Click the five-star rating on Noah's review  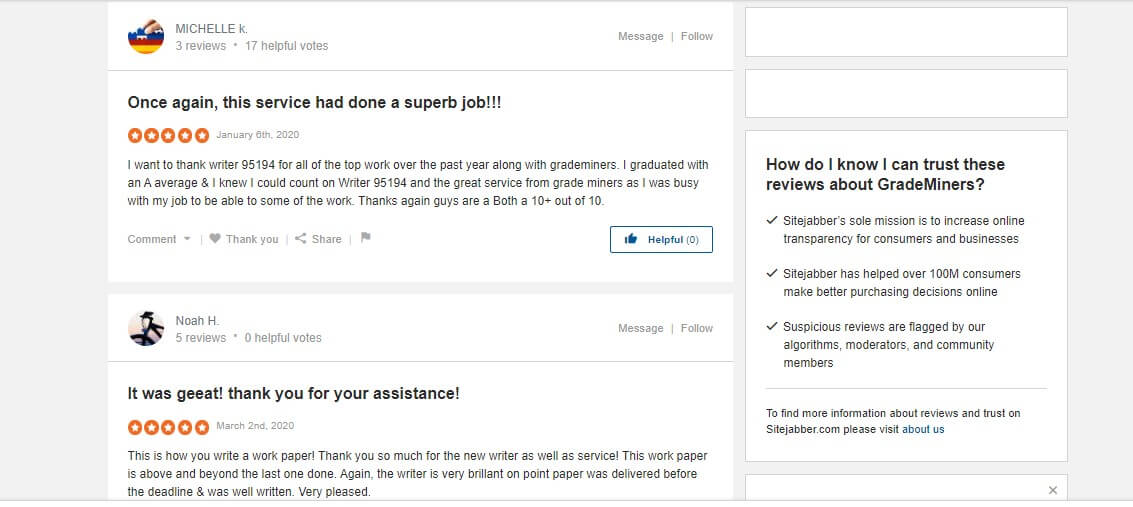click(168, 427)
